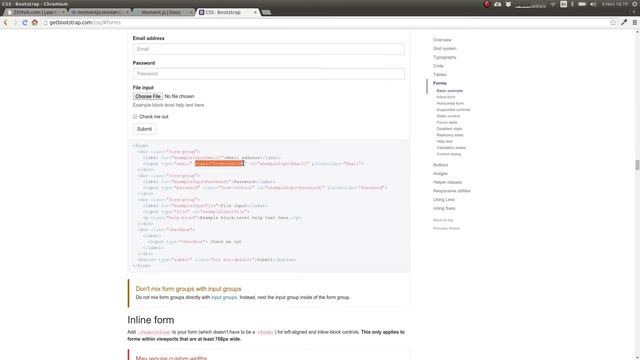Jump to Focus state sub-section

[x=447, y=122]
